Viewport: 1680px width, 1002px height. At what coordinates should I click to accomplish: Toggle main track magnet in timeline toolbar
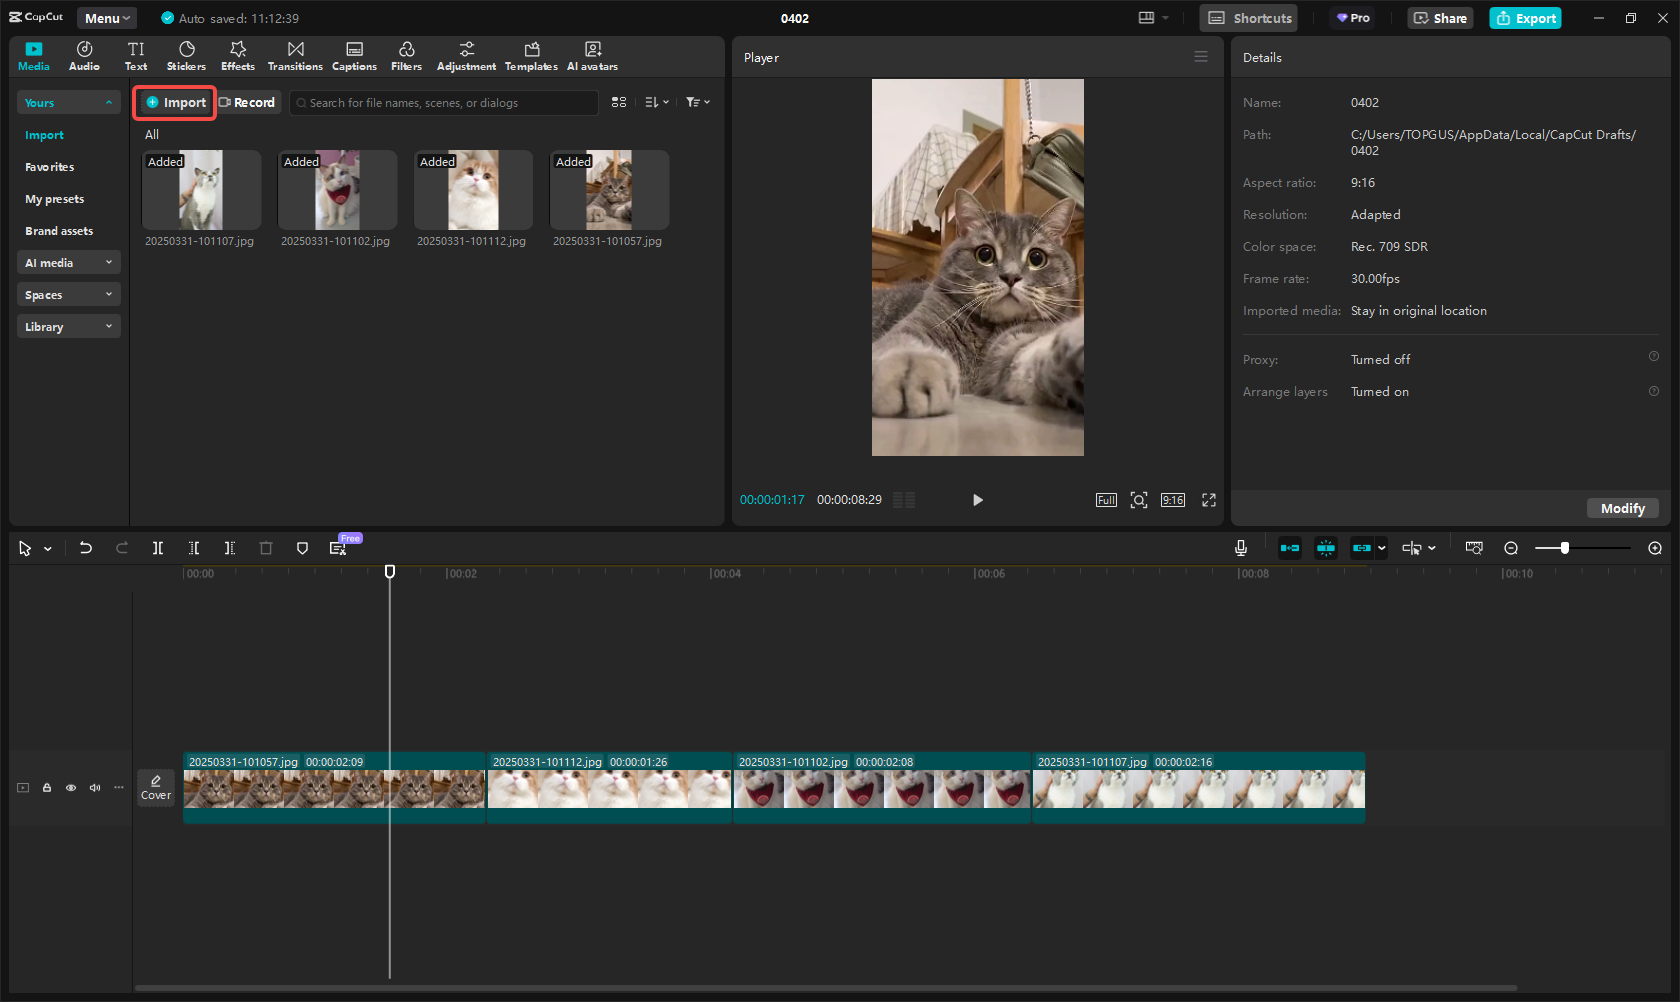pyautogui.click(x=1290, y=548)
